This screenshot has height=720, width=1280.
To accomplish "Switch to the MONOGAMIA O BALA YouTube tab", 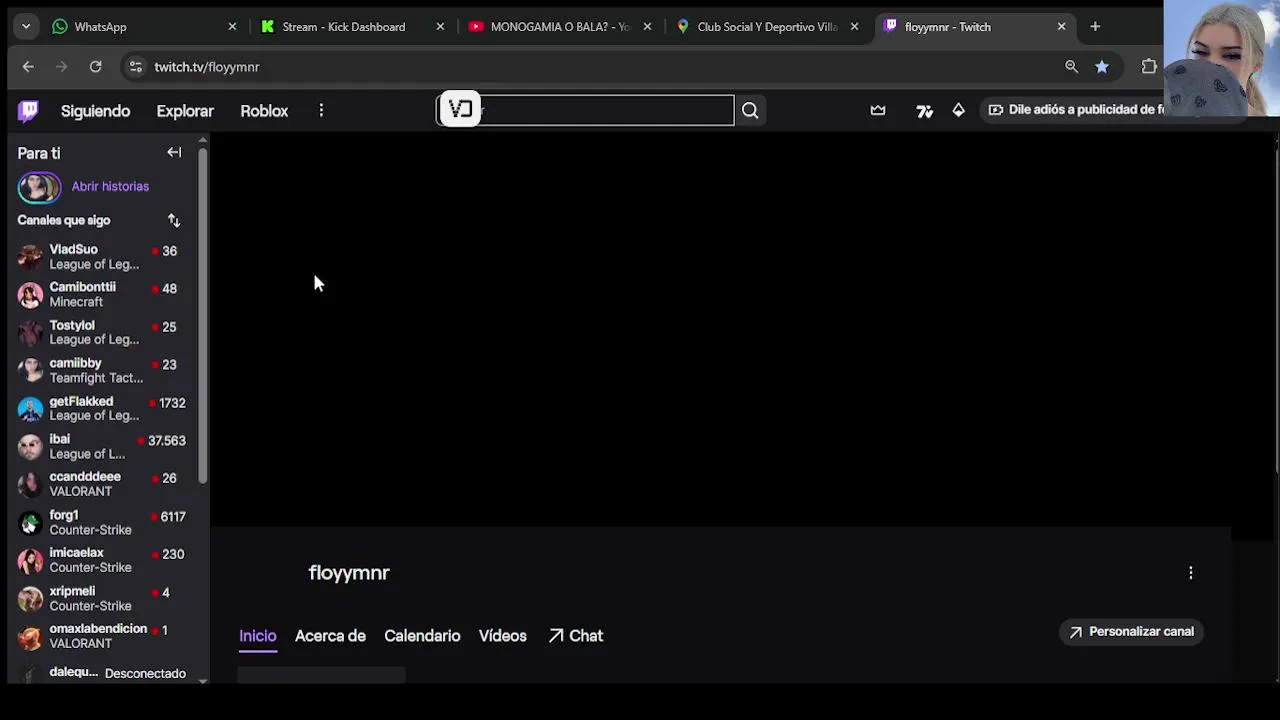I will pos(558,27).
